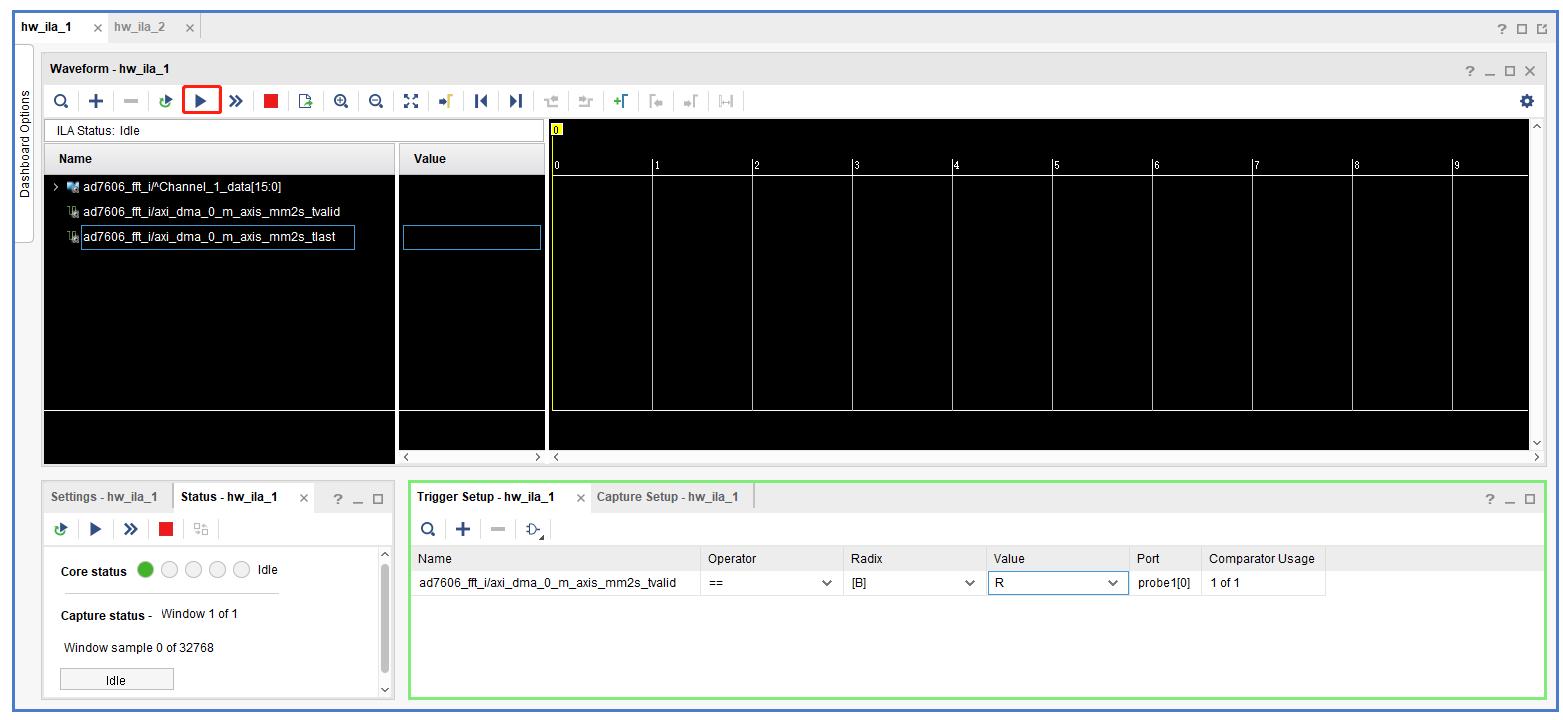1563x720 pixels.
Task: Click the Idle status button
Action: click(x=116, y=680)
